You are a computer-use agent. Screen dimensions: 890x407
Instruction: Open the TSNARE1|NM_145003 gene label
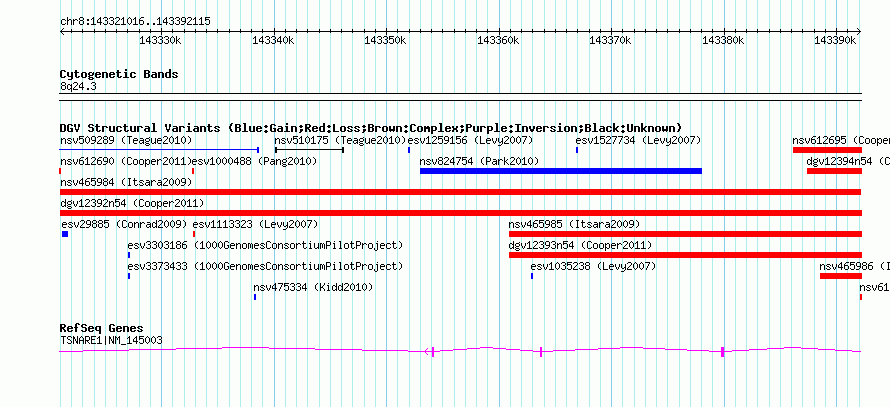pos(111,341)
